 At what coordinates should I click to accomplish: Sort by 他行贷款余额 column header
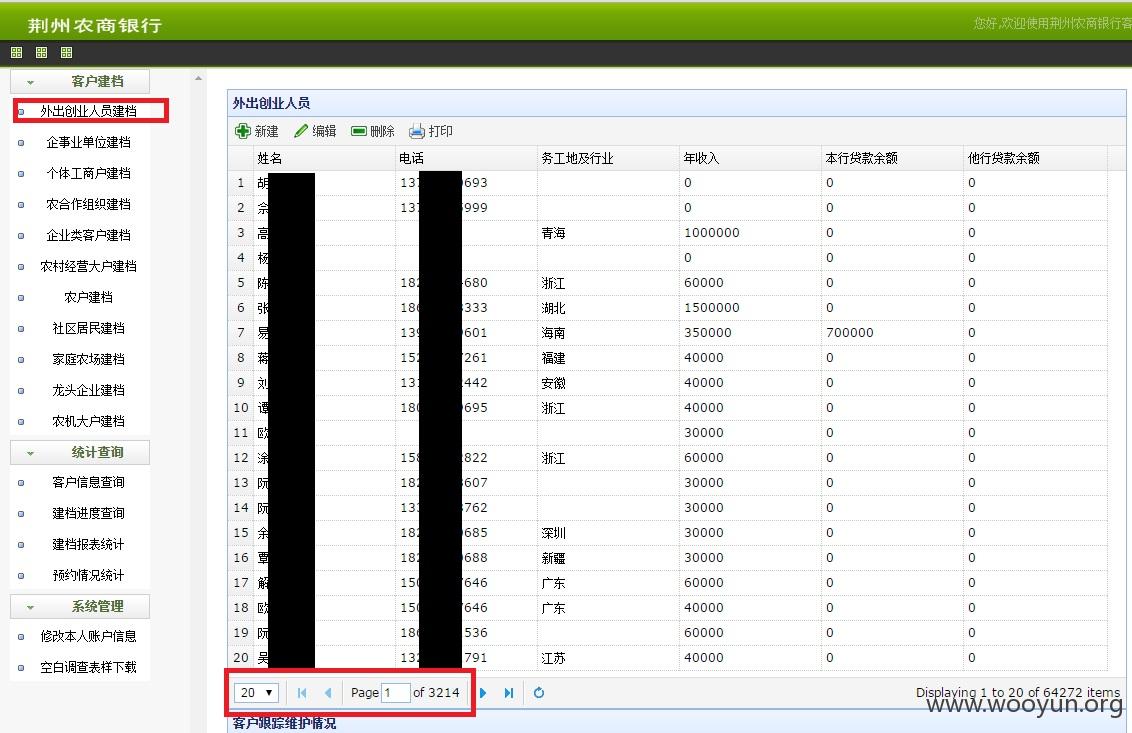point(1035,158)
